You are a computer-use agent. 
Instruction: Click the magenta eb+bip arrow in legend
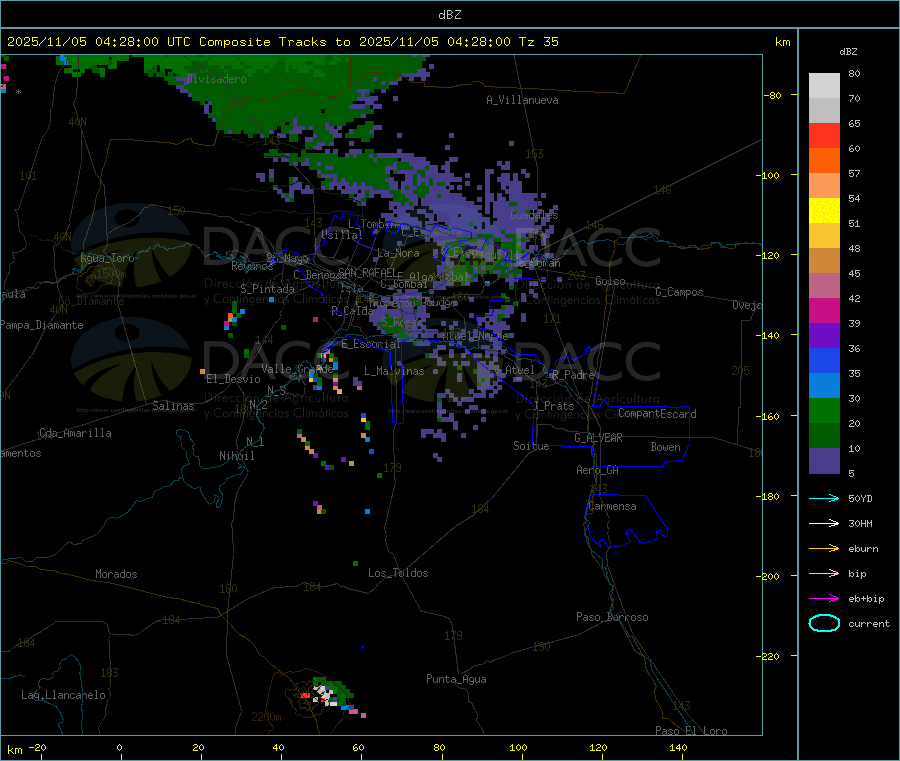tap(824, 598)
